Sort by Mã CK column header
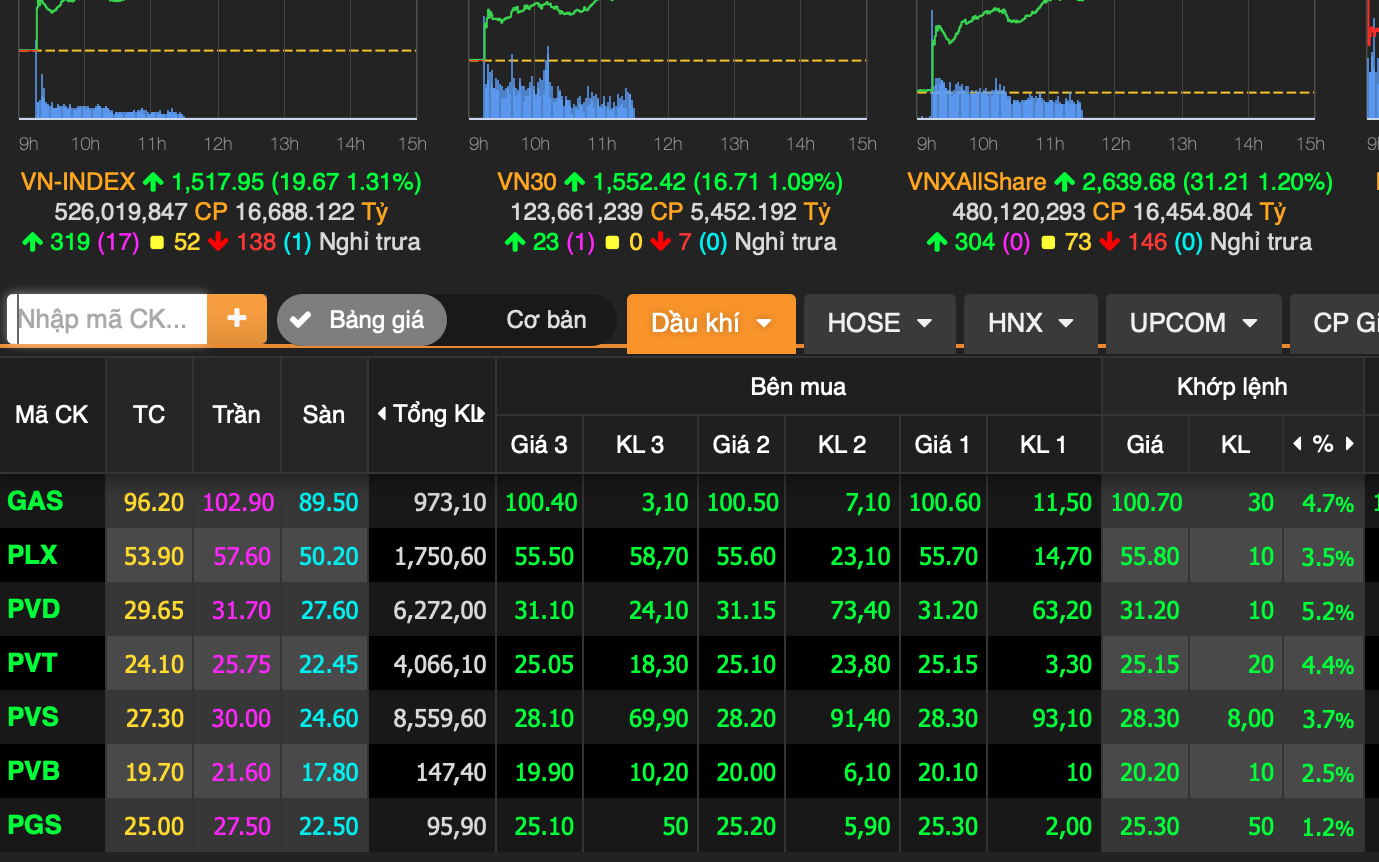The height and width of the screenshot is (862, 1379). 52,415
